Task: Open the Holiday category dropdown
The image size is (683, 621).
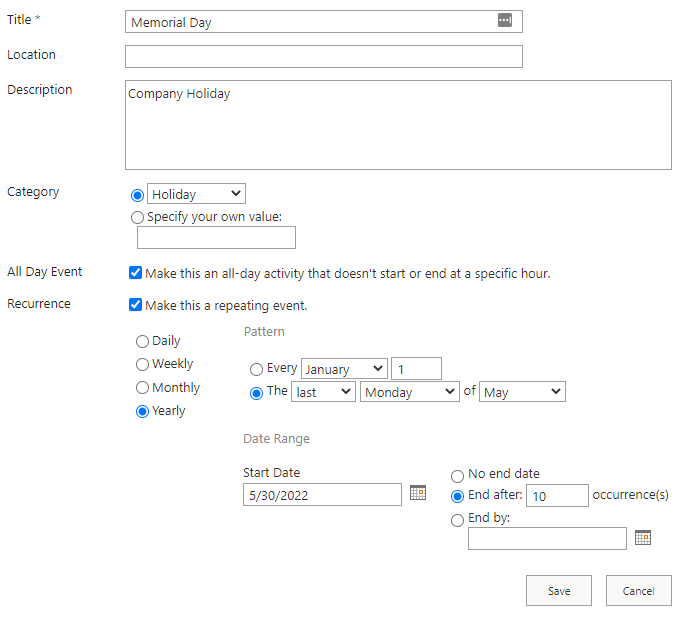Action: click(x=196, y=194)
